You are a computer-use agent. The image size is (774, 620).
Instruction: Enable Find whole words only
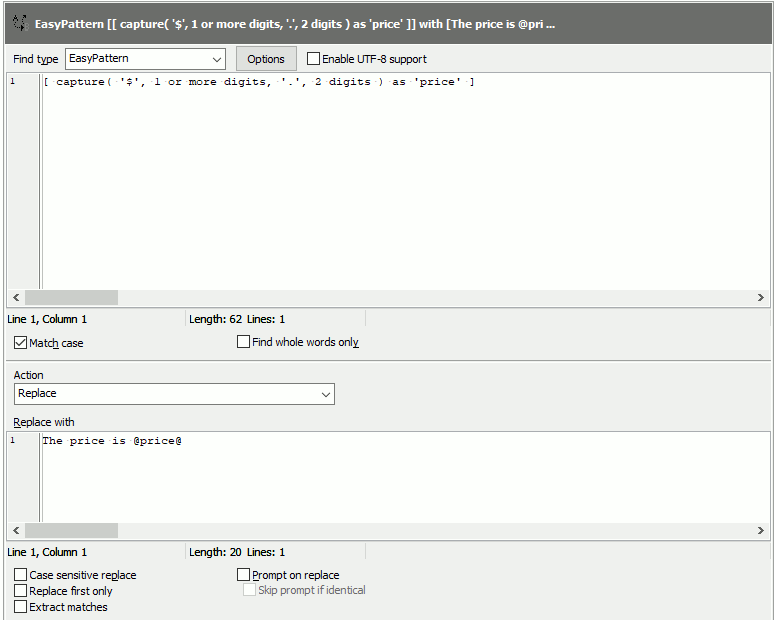click(244, 342)
